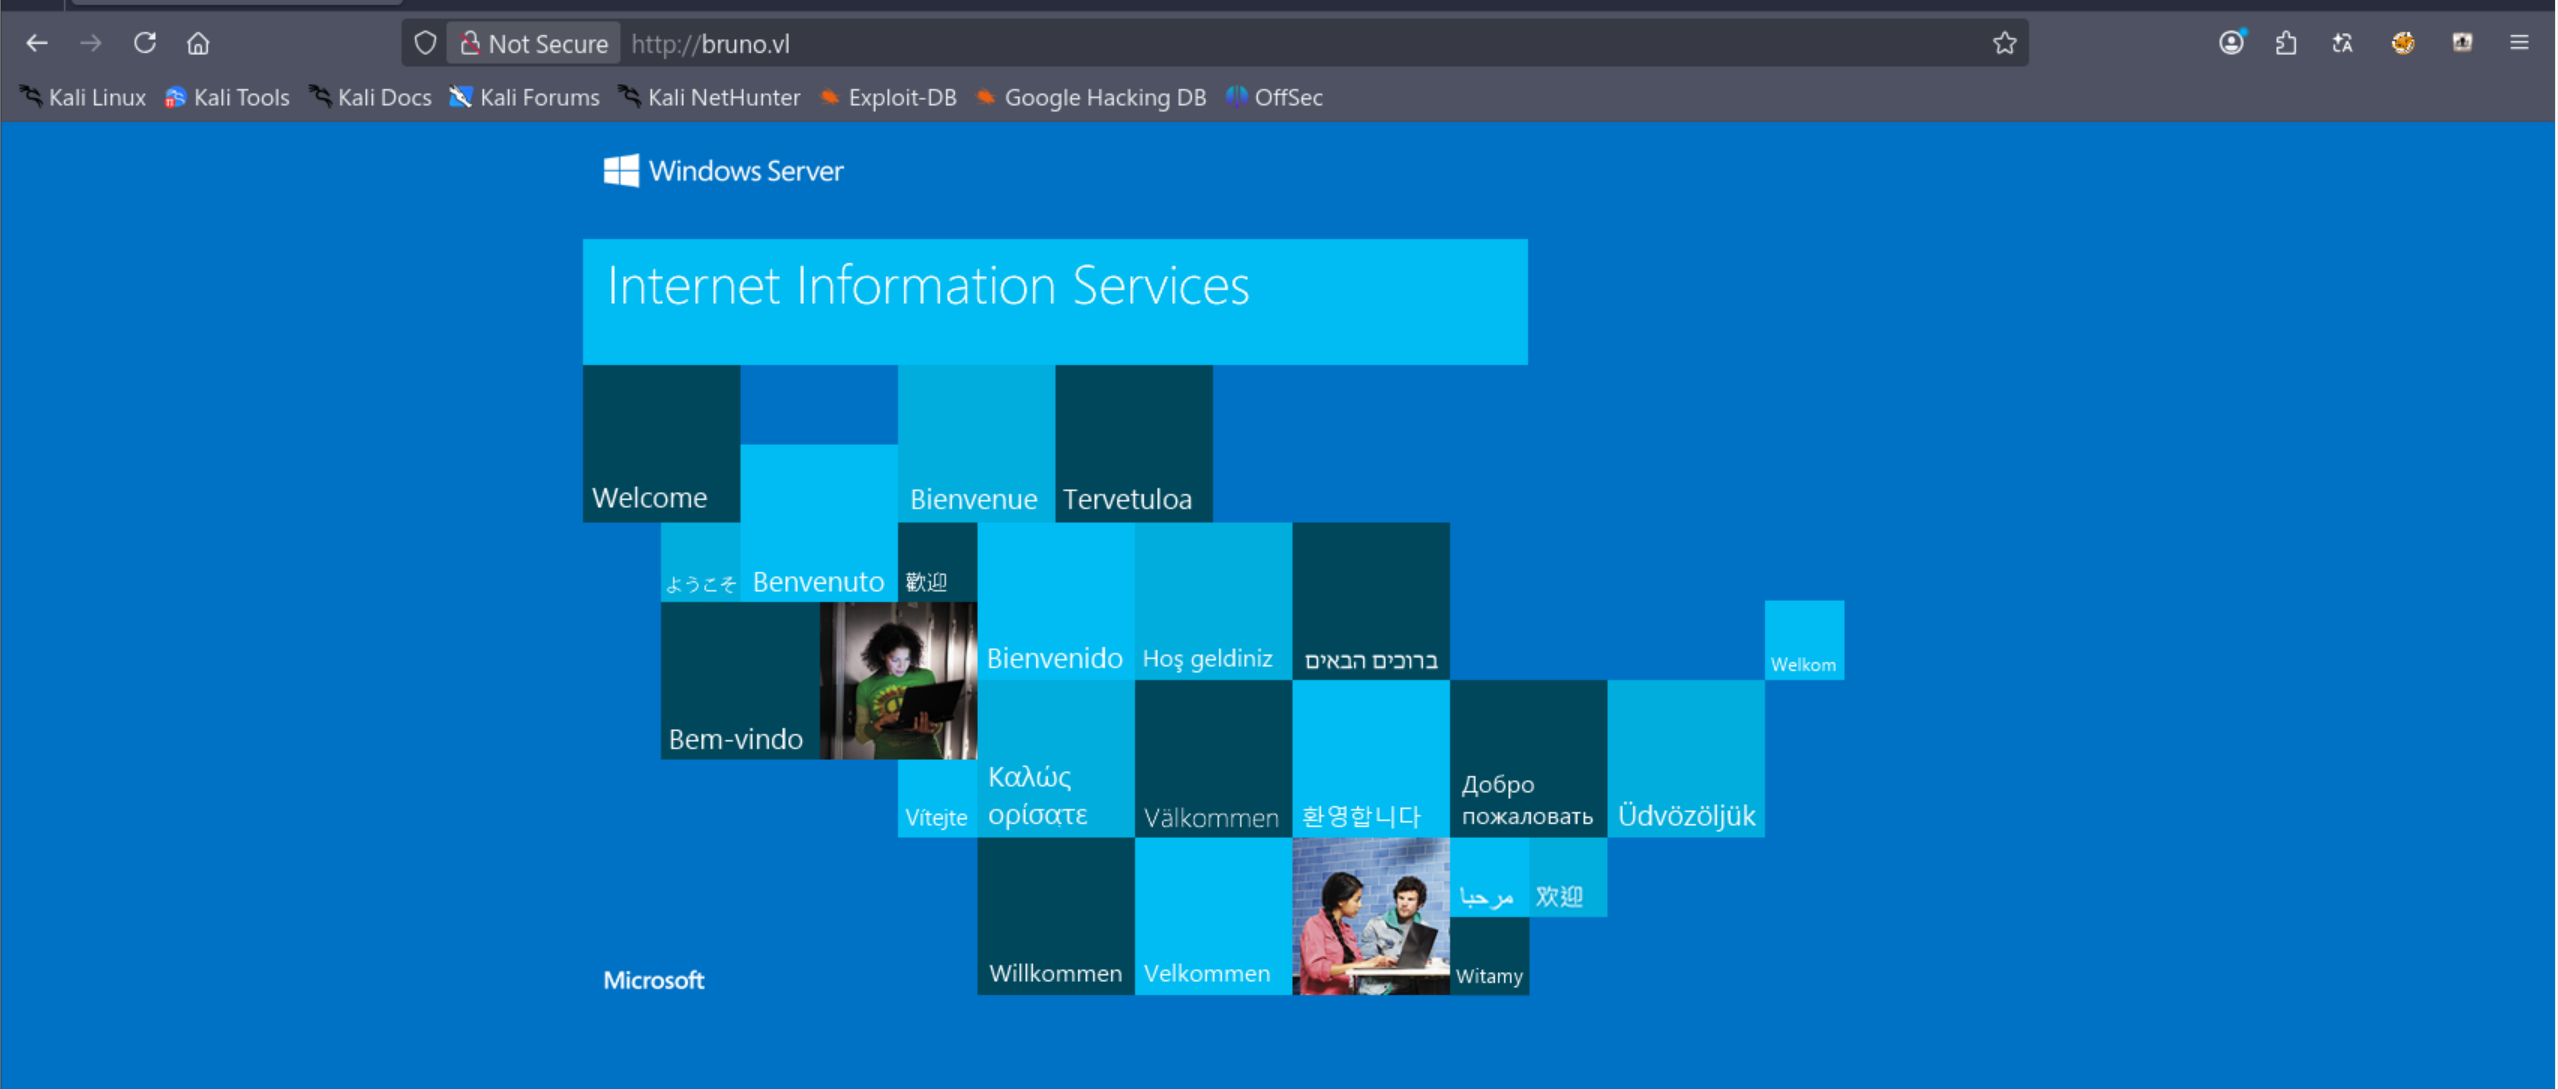Screen dimensions: 2558x1089
Task: Open the browser home page
Action: pyautogui.click(x=198, y=43)
